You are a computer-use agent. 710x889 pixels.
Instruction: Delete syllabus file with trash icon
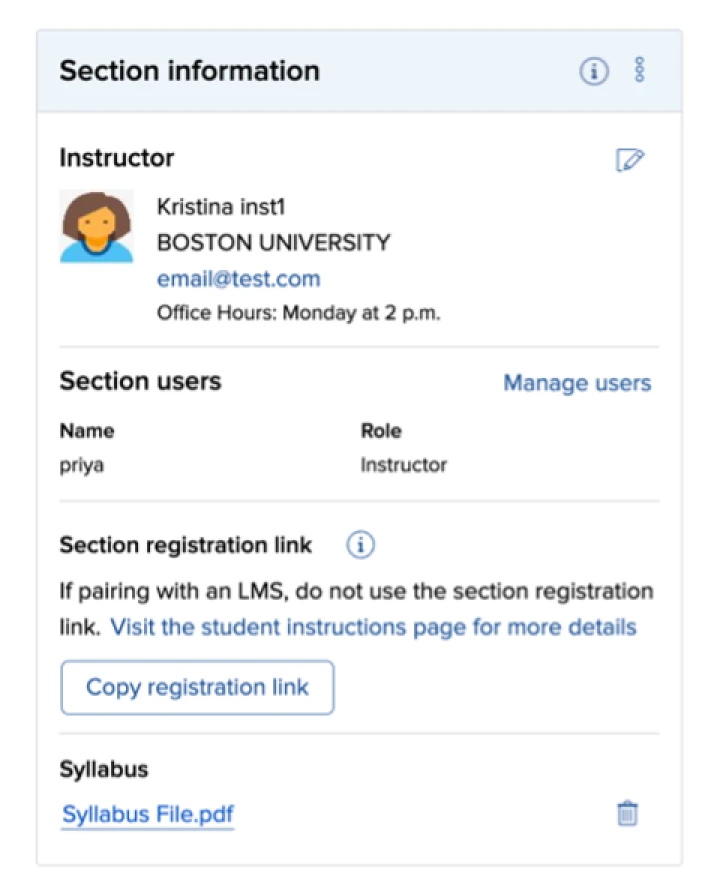pos(627,814)
